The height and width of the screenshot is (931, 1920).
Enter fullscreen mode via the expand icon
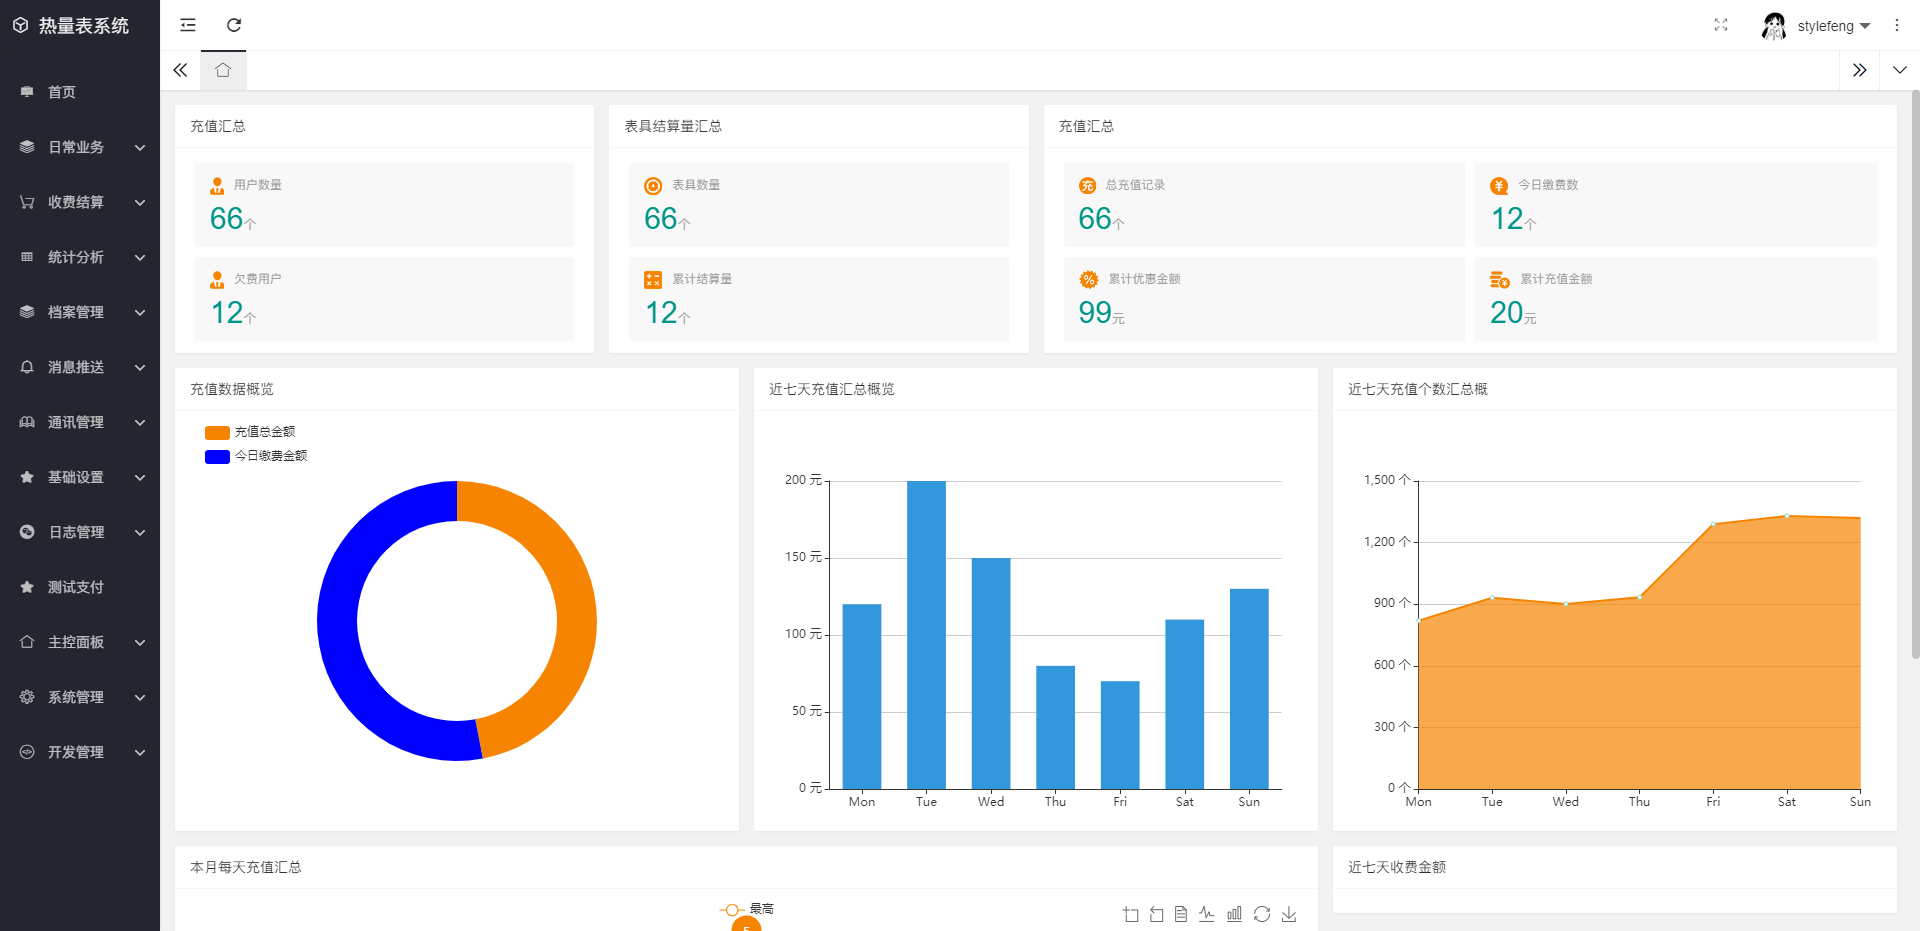1720,25
